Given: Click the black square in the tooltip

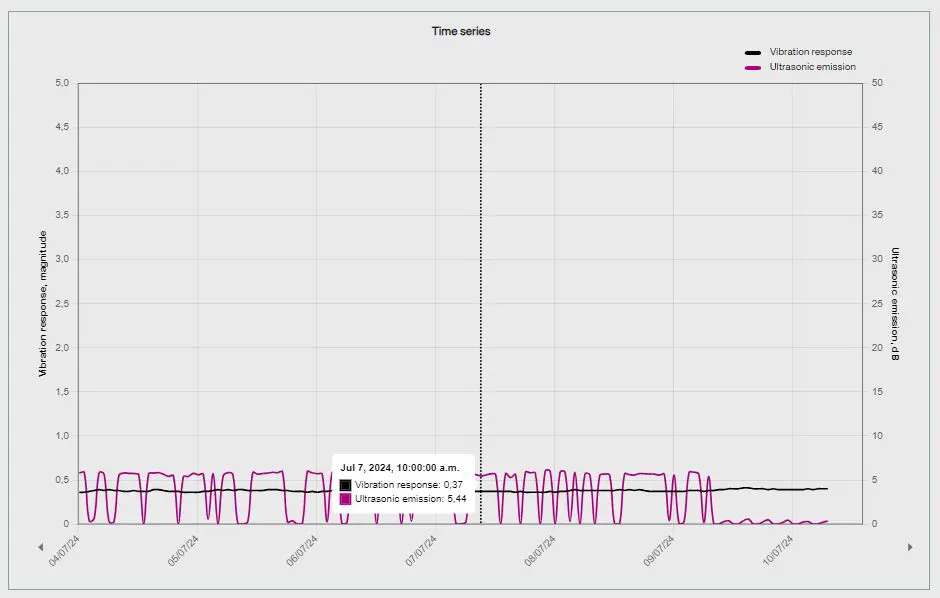Looking at the screenshot, I should (346, 484).
